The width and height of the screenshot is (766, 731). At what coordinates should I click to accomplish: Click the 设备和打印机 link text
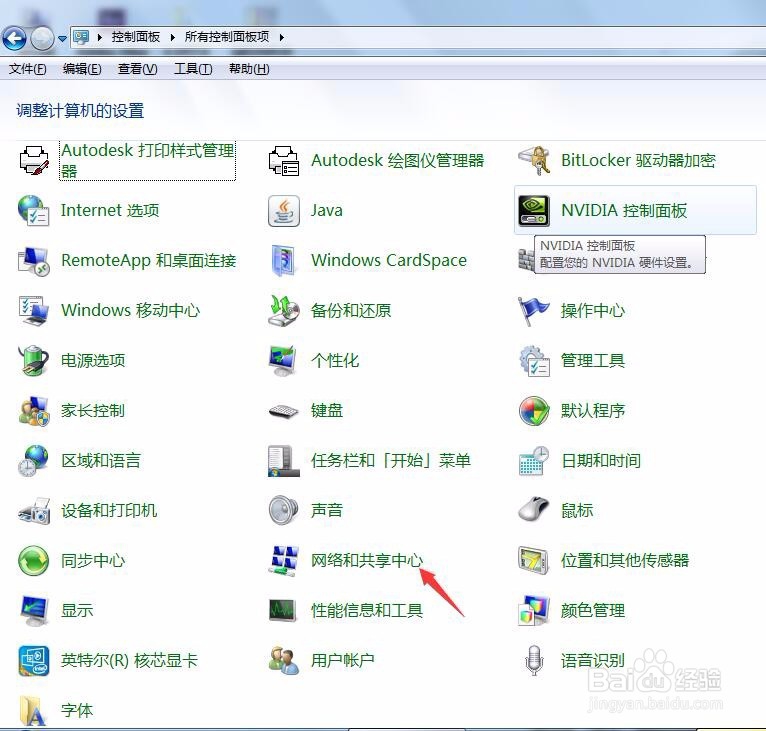tap(109, 511)
